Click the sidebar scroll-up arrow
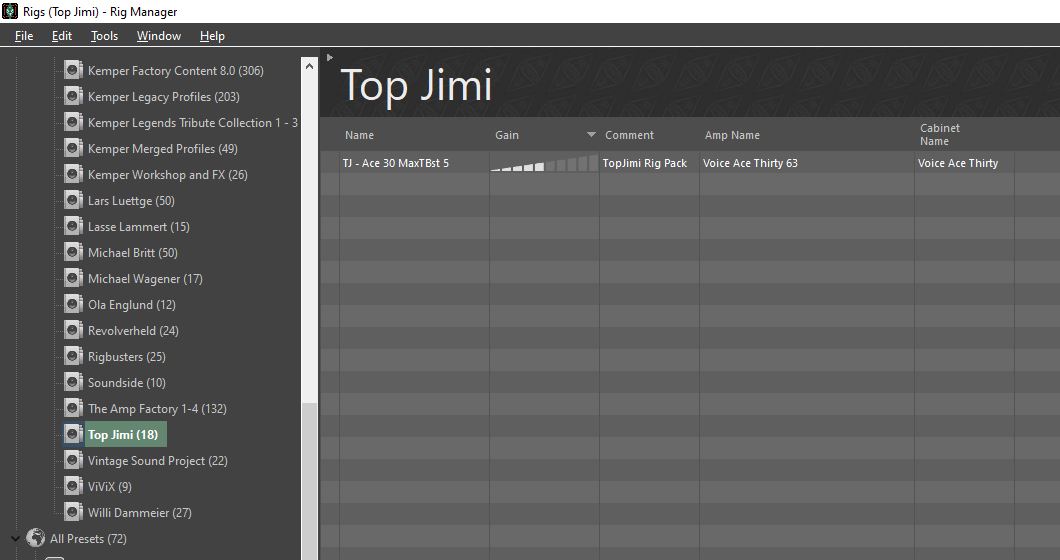This screenshot has height=560, width=1060. pos(309,66)
